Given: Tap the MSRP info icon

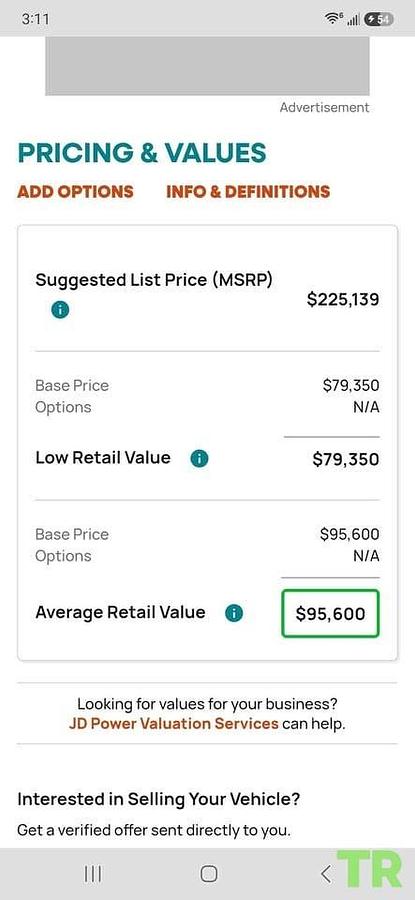Looking at the screenshot, I should coord(60,310).
